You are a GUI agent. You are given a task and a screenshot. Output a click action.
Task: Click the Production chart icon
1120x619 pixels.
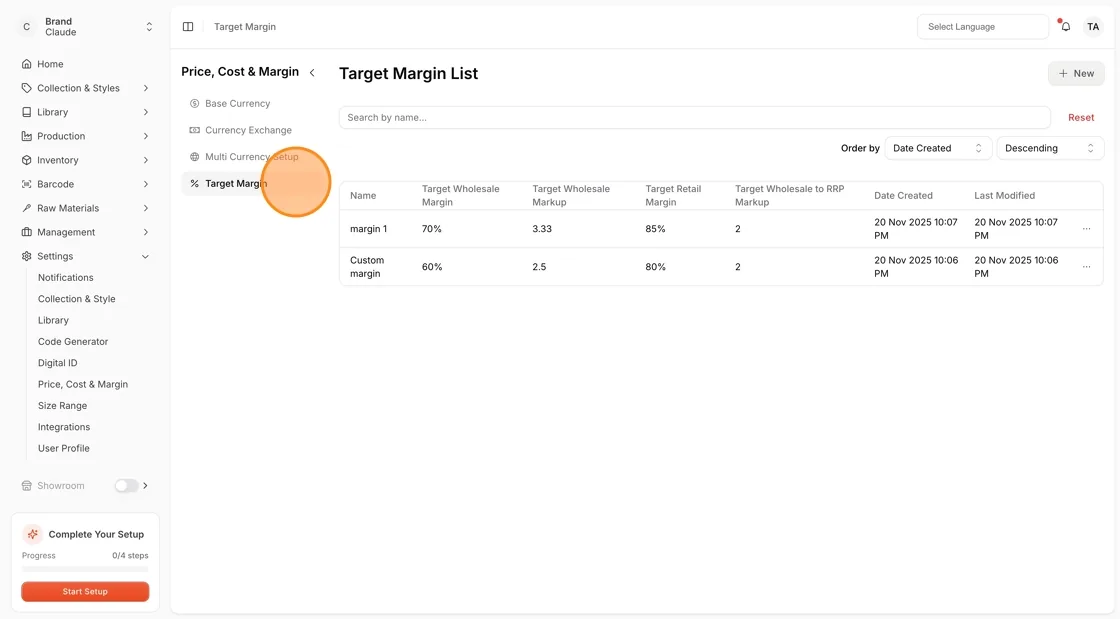(x=26, y=136)
